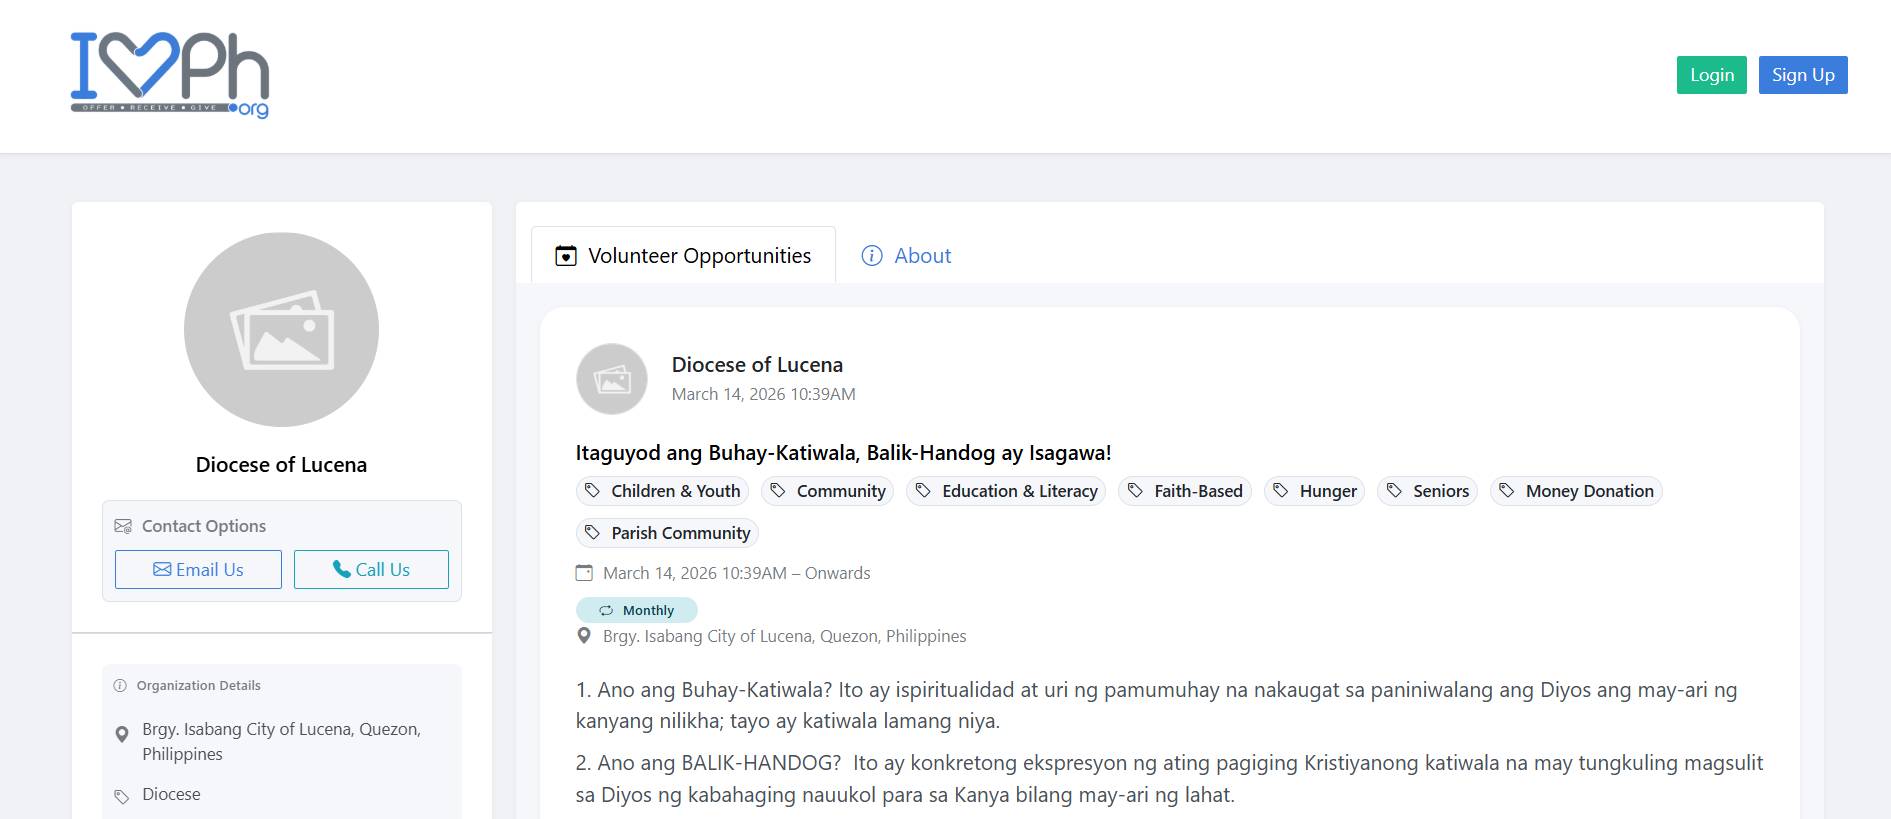Select the Parish Community tag
The width and height of the screenshot is (1891, 819).
pyautogui.click(x=667, y=533)
